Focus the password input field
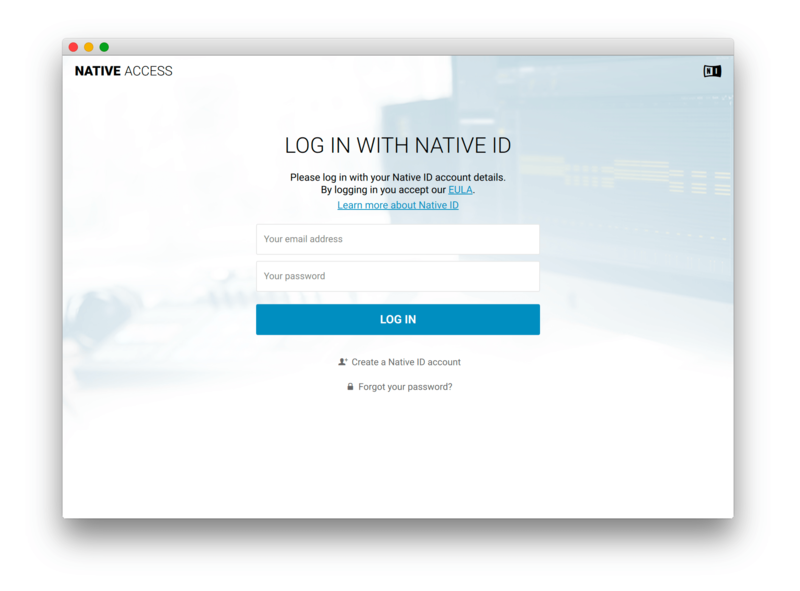This screenshot has width=800, height=591. click(397, 276)
